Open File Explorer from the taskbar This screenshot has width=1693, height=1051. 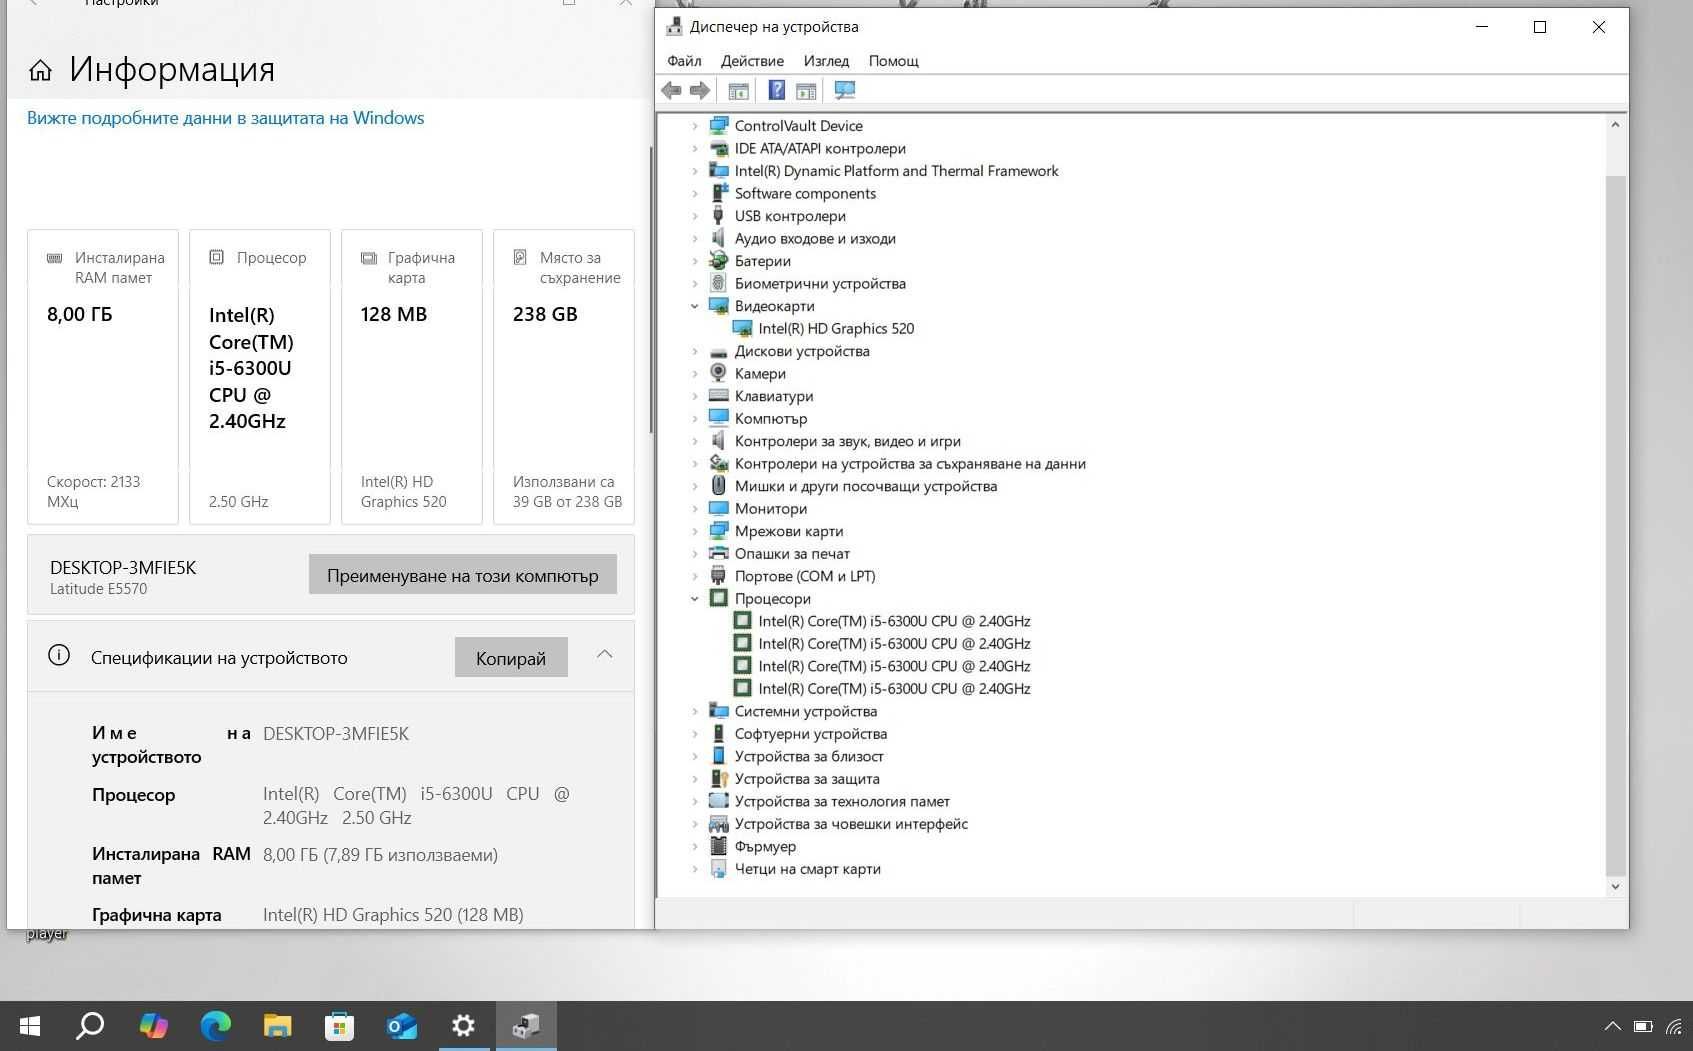(277, 1026)
